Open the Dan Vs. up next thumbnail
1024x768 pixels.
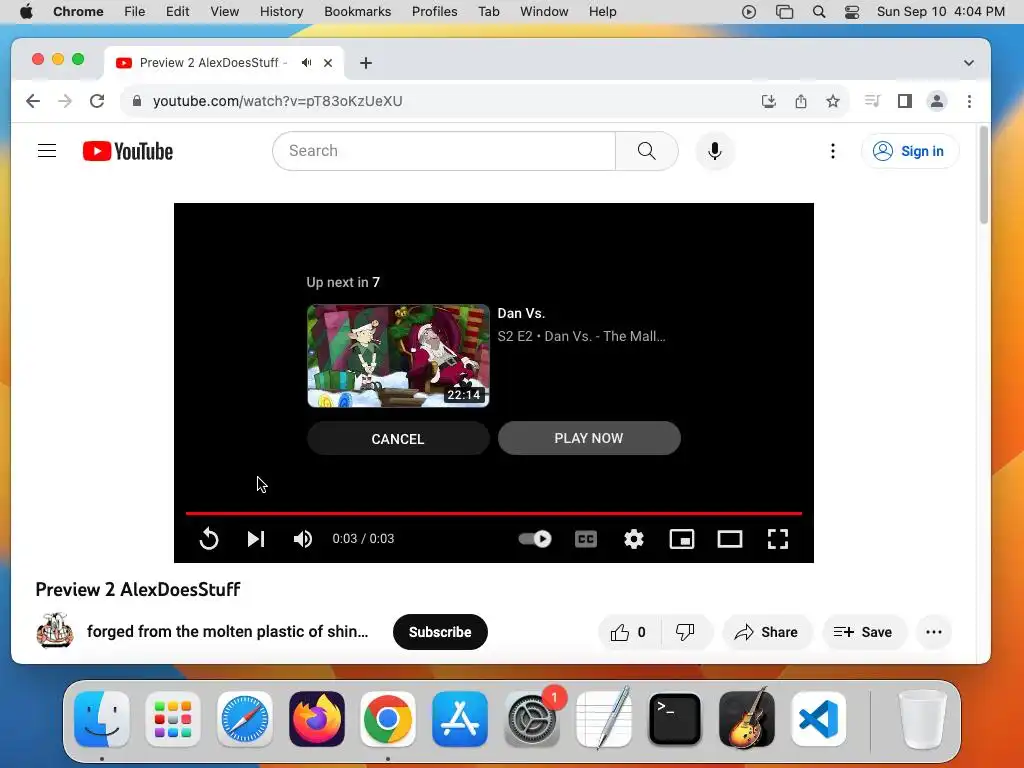point(398,356)
